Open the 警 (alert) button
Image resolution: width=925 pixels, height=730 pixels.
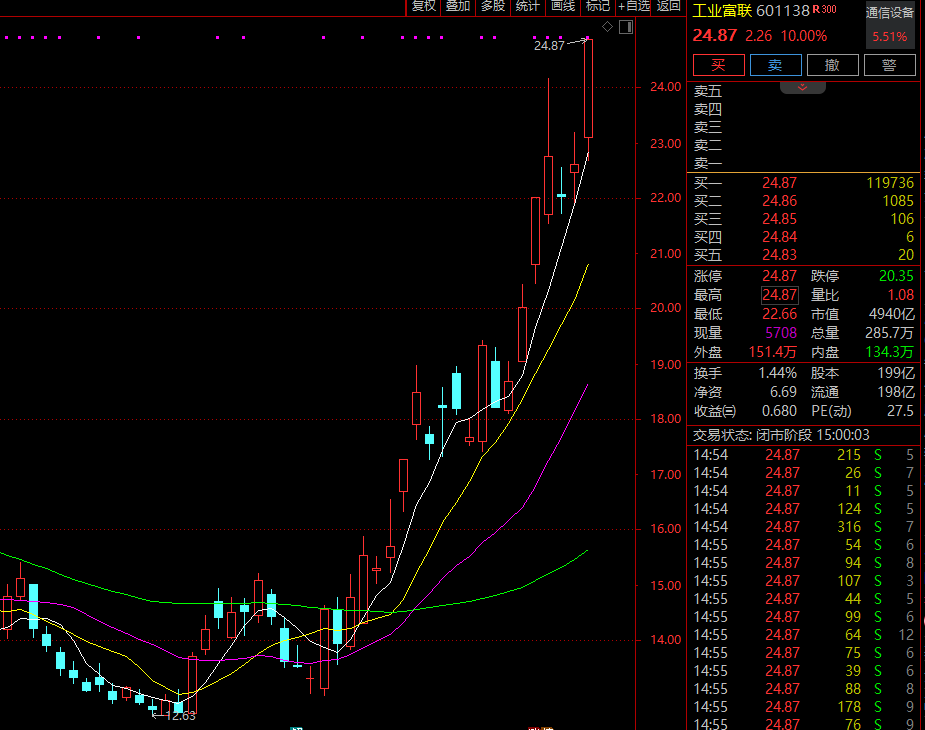click(888, 65)
